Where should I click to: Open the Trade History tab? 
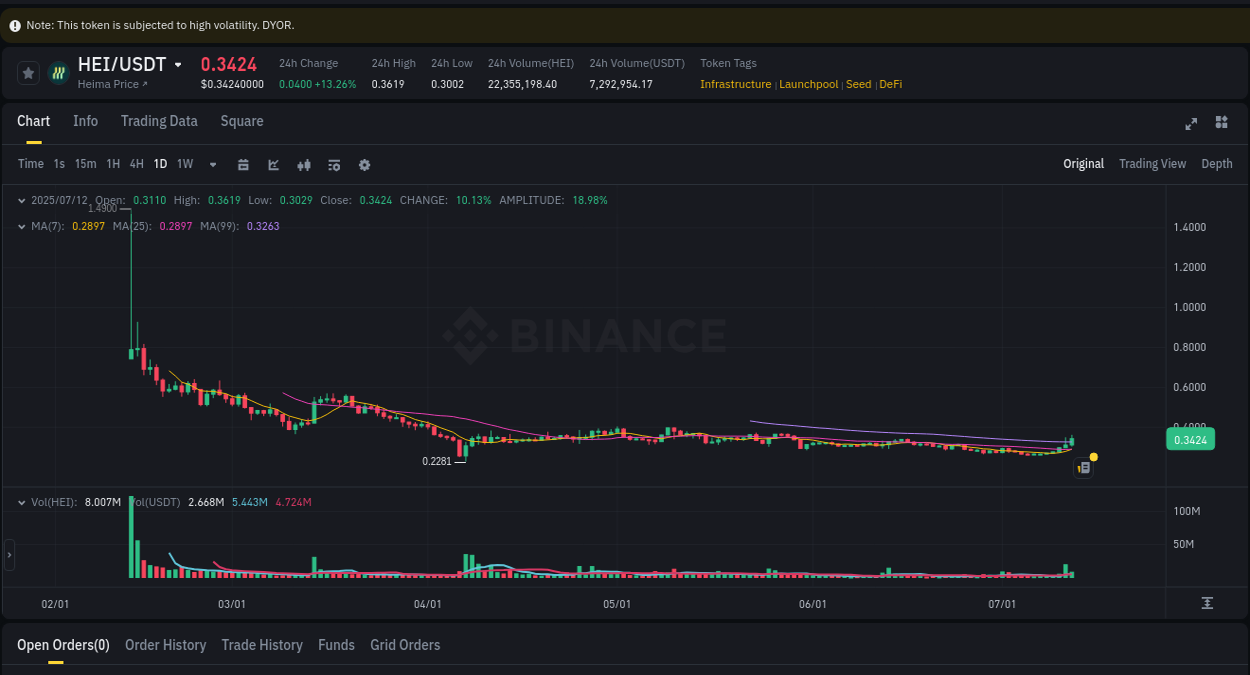[x=262, y=645]
